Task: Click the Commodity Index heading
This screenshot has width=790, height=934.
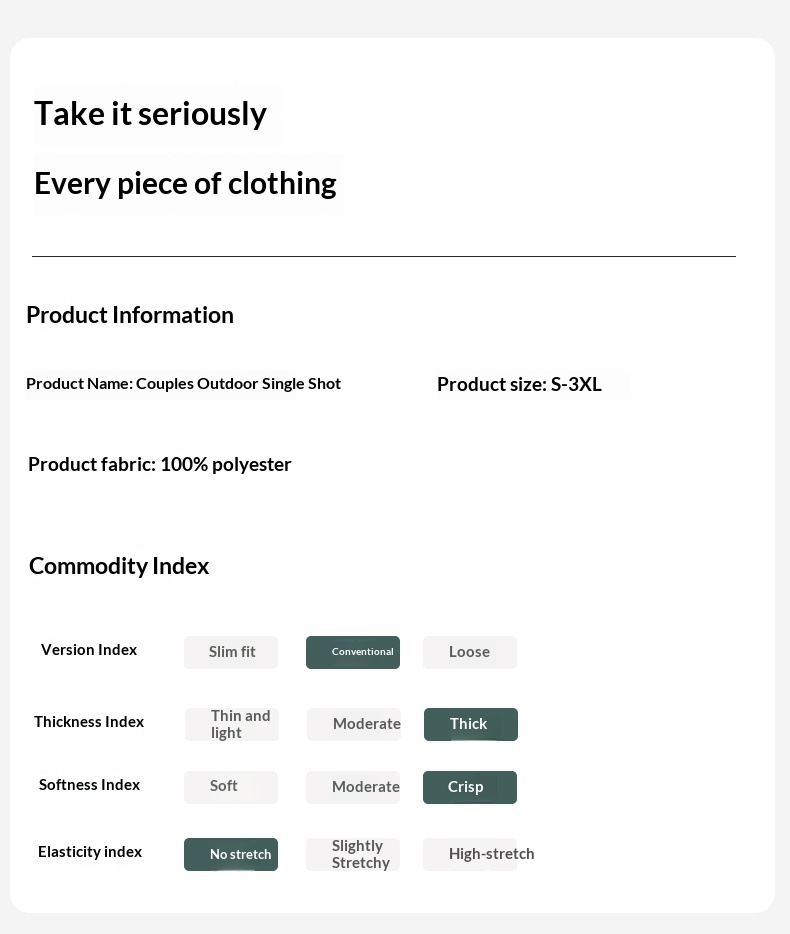Action: (x=119, y=566)
